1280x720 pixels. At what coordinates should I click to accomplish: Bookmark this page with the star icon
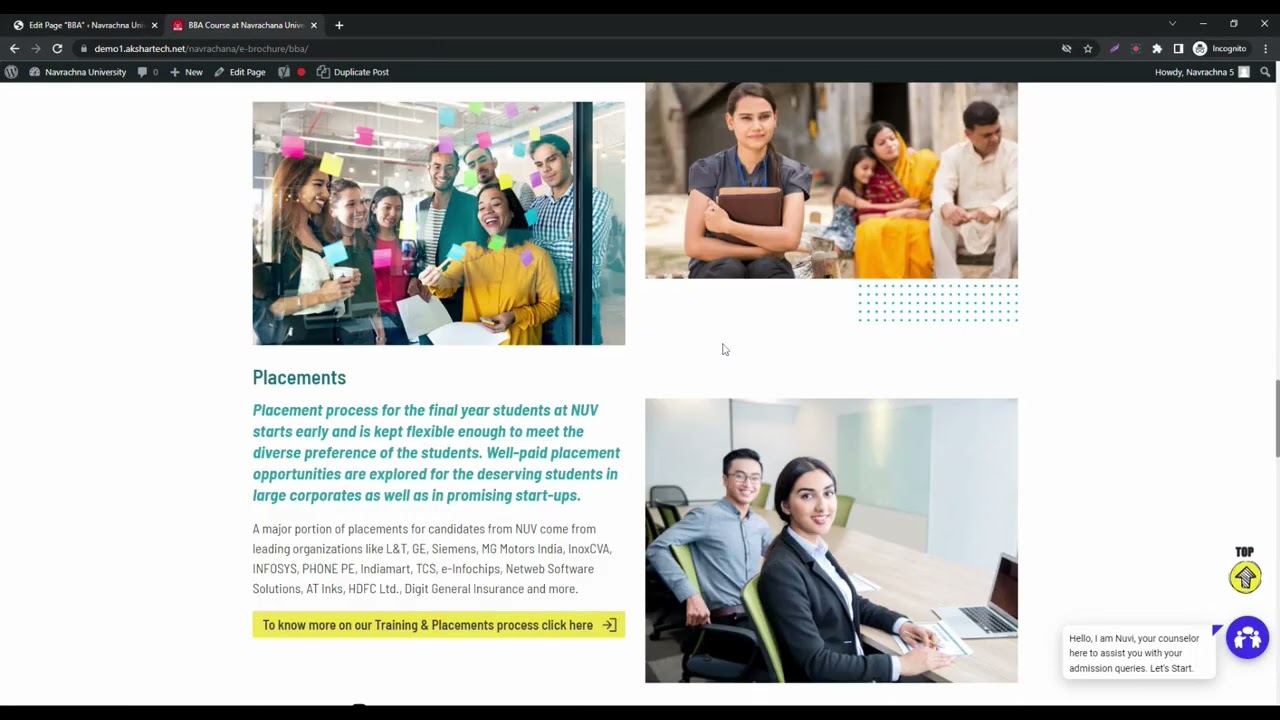tap(1087, 48)
